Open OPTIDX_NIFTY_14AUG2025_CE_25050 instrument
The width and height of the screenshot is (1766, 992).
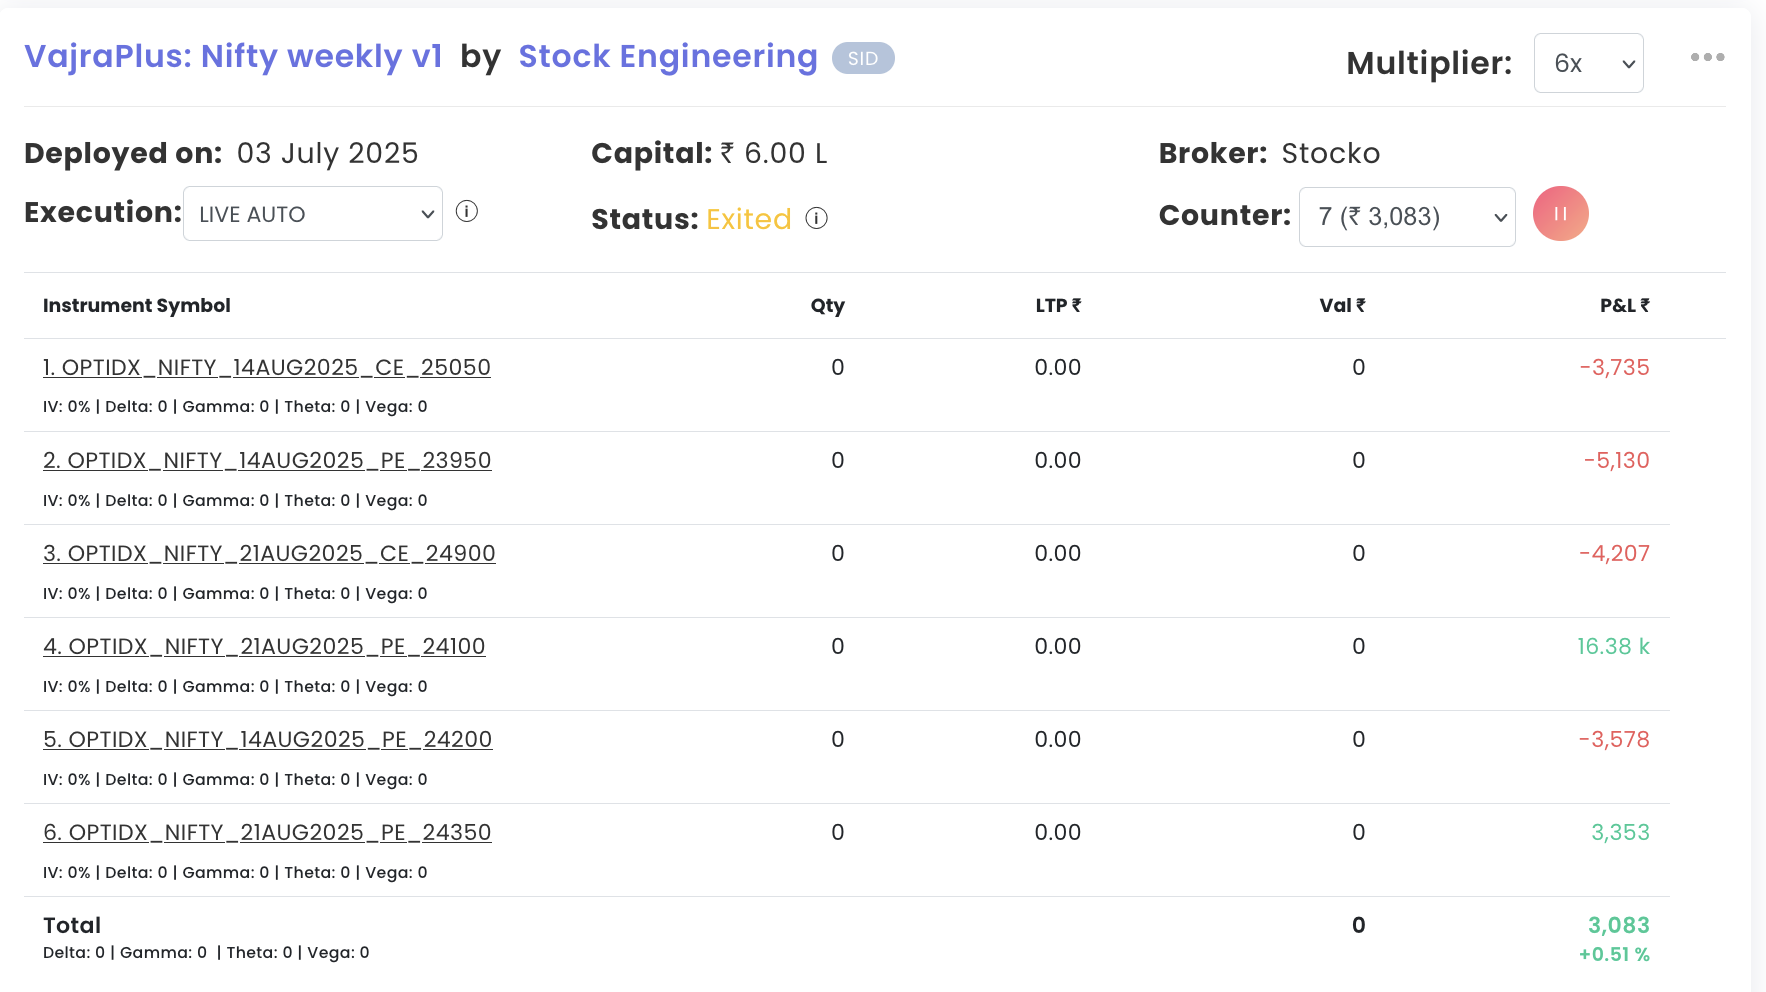coord(267,368)
